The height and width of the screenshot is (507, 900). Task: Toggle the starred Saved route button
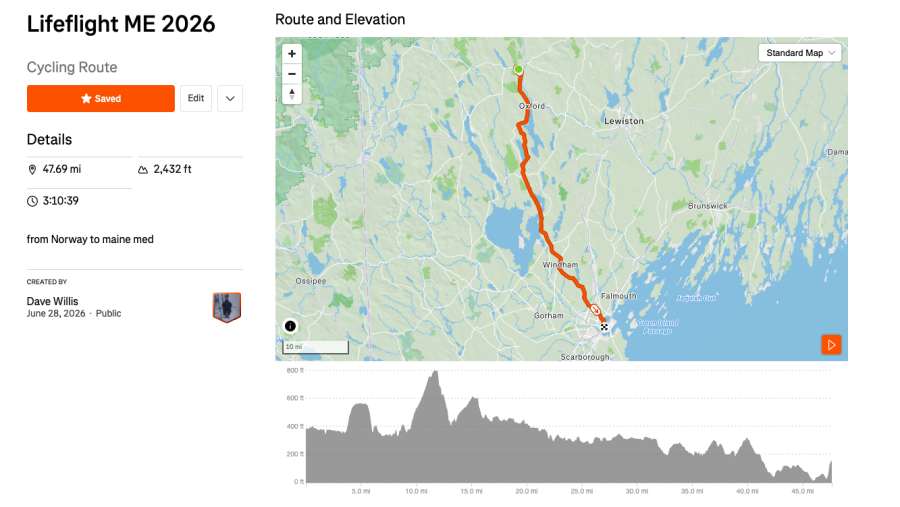click(100, 98)
